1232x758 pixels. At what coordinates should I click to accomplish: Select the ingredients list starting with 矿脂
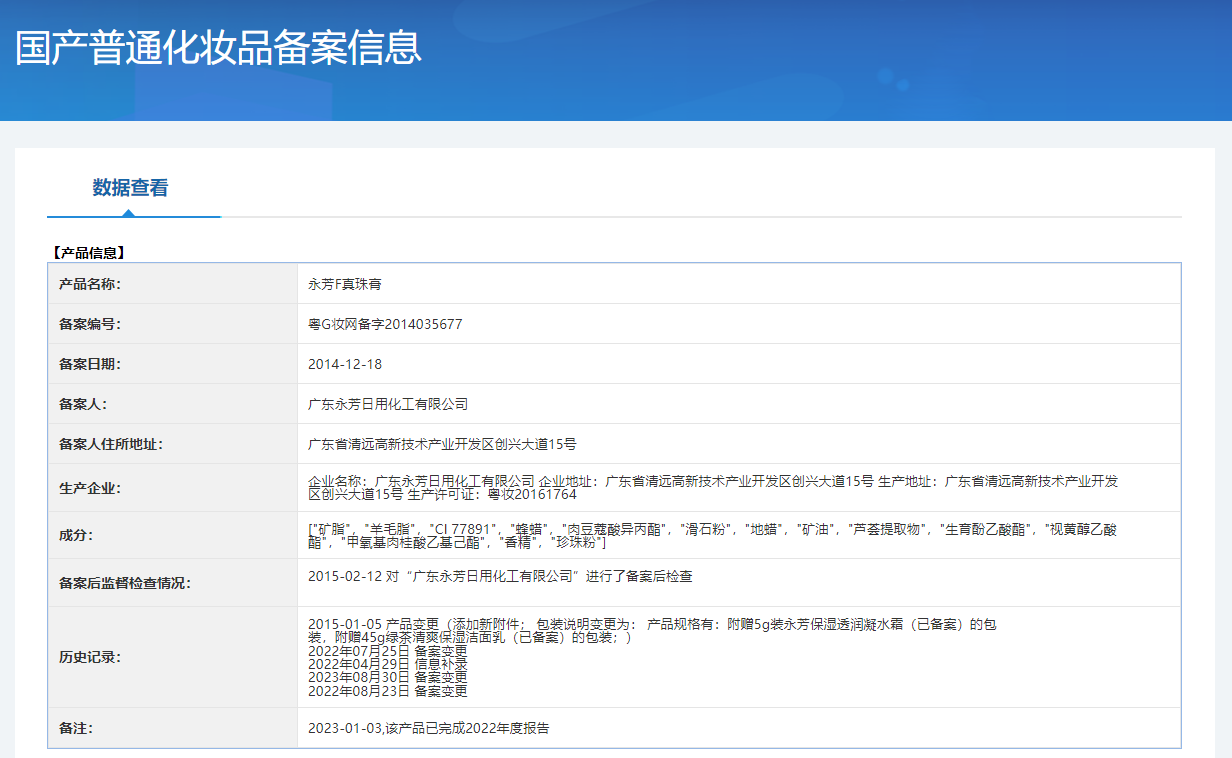[712, 535]
